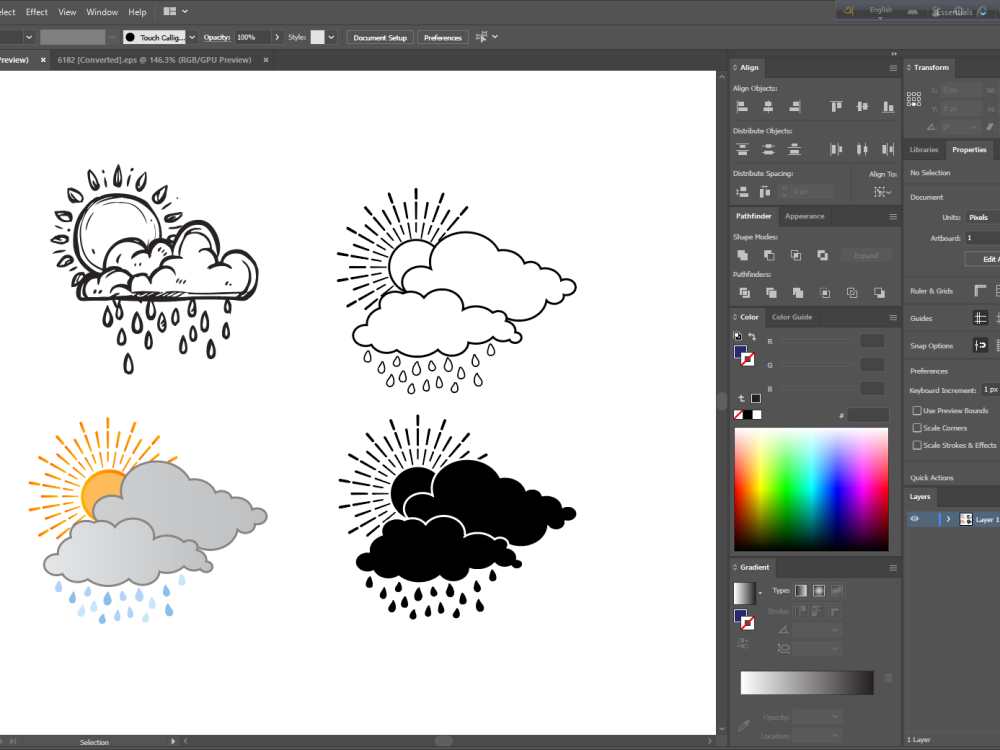1000x750 pixels.
Task: Enable Scale Strokes & Effects checkbox
Action: [x=917, y=445]
